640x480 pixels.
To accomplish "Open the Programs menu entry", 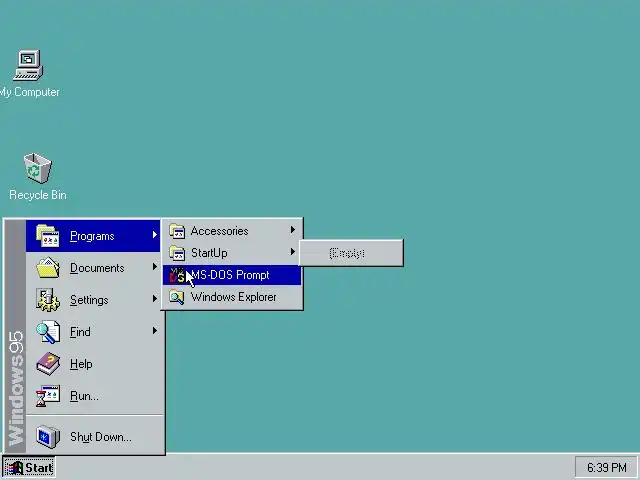I will pyautogui.click(x=93, y=236).
